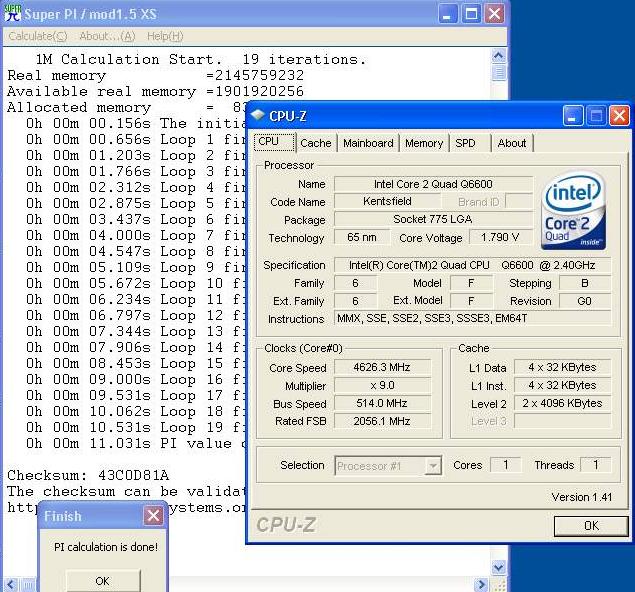
Task: Click the 11.031s PI value line
Action: point(136,443)
